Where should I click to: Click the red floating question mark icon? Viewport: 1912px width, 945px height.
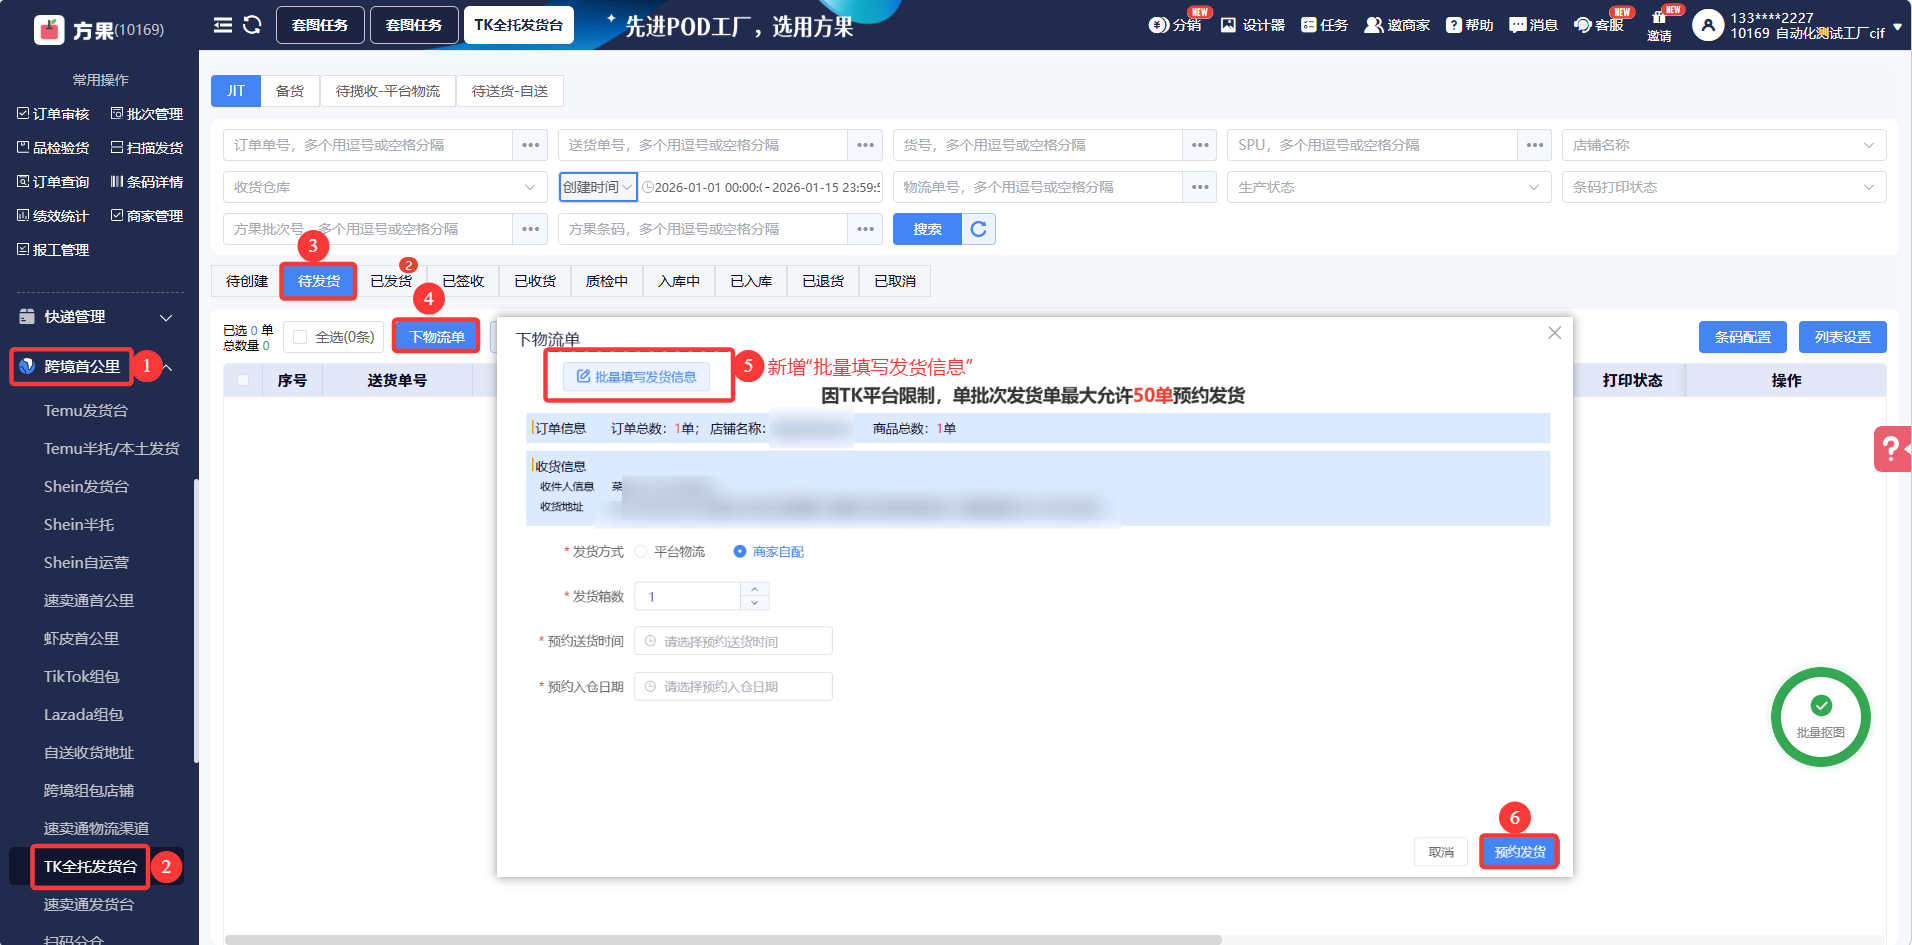(1891, 449)
